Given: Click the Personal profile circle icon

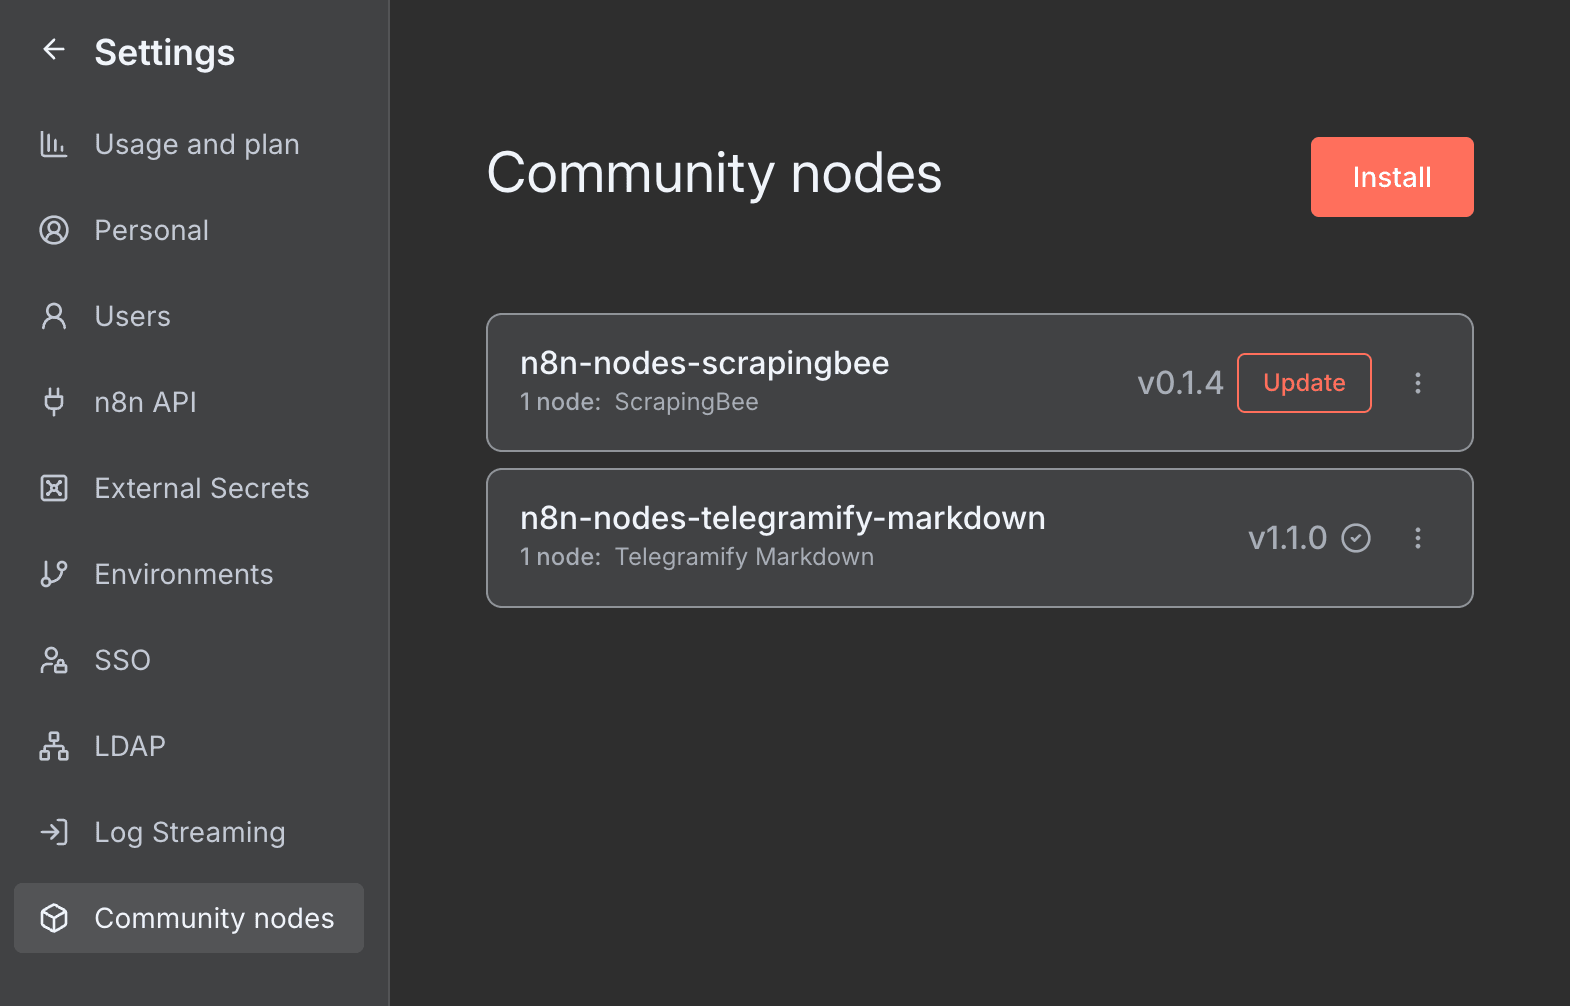Looking at the screenshot, I should 54,231.
